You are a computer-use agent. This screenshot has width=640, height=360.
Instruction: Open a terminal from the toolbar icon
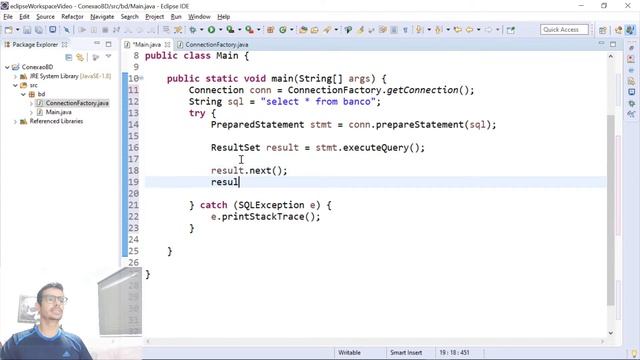[x=53, y=30]
